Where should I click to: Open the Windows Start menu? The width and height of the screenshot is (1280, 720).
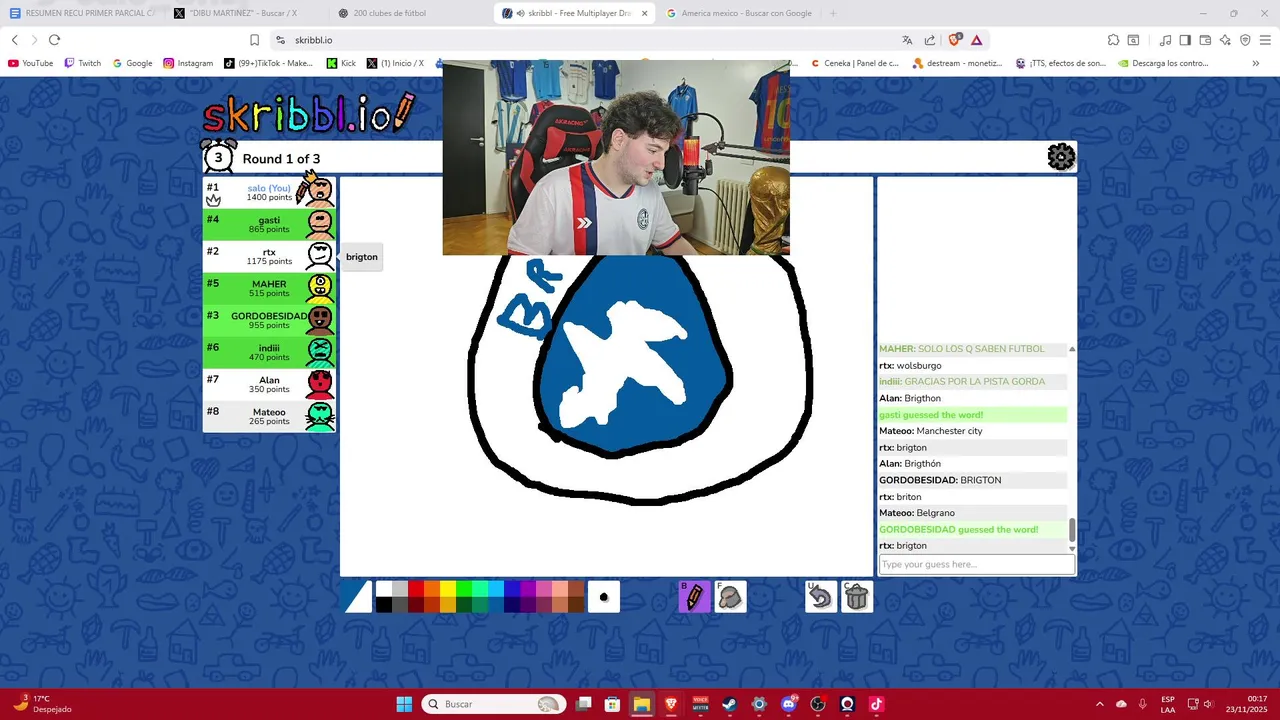point(404,704)
